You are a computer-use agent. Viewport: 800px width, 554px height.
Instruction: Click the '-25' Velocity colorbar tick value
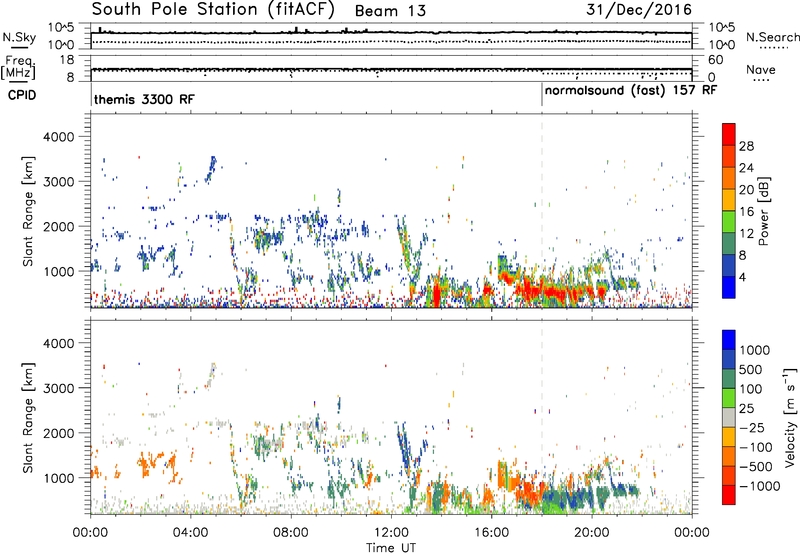point(752,427)
